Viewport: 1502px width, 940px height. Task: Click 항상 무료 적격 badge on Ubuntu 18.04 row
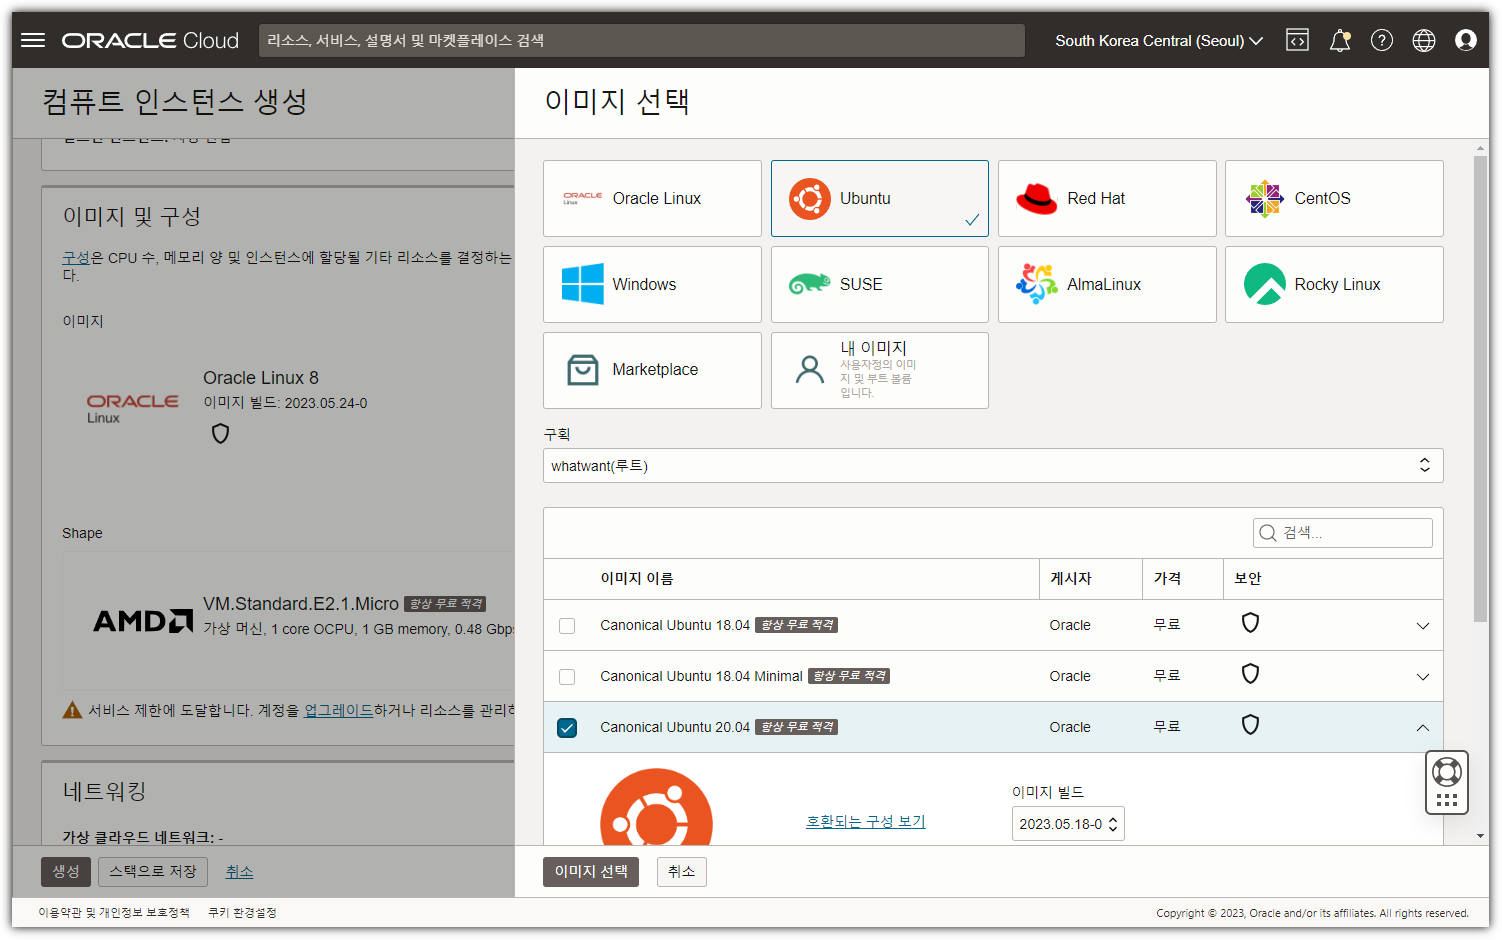796,625
